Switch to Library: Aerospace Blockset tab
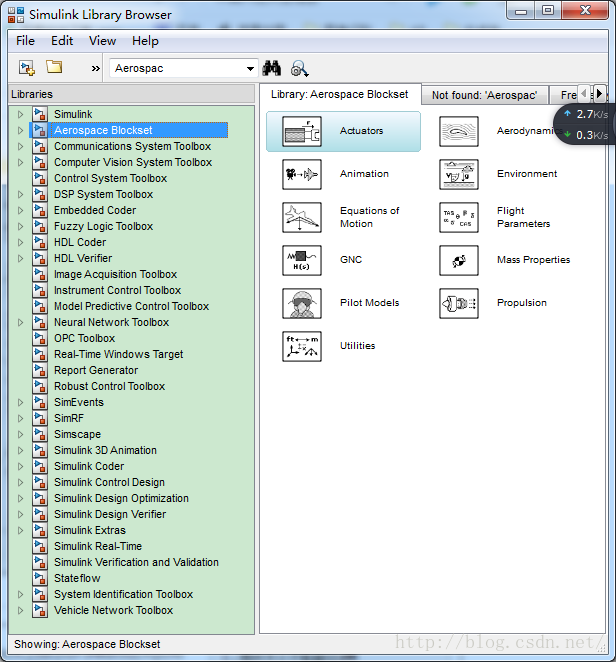This screenshot has height=662, width=616. click(x=340, y=94)
